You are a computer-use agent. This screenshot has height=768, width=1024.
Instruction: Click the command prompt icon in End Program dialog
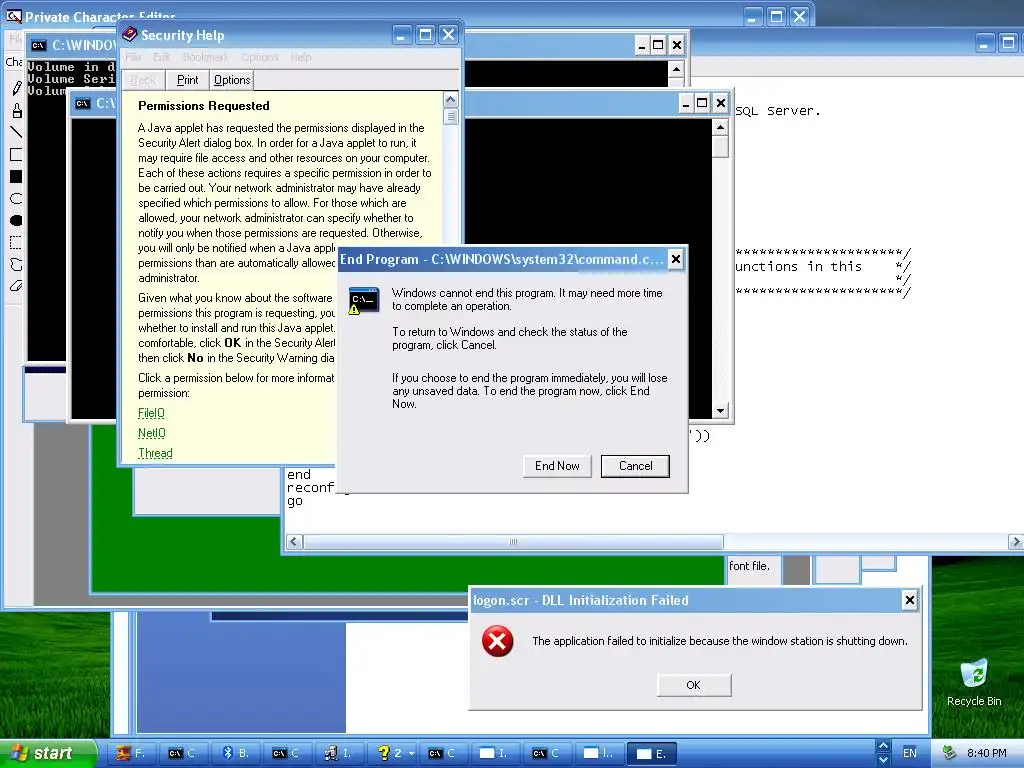pyautogui.click(x=364, y=300)
